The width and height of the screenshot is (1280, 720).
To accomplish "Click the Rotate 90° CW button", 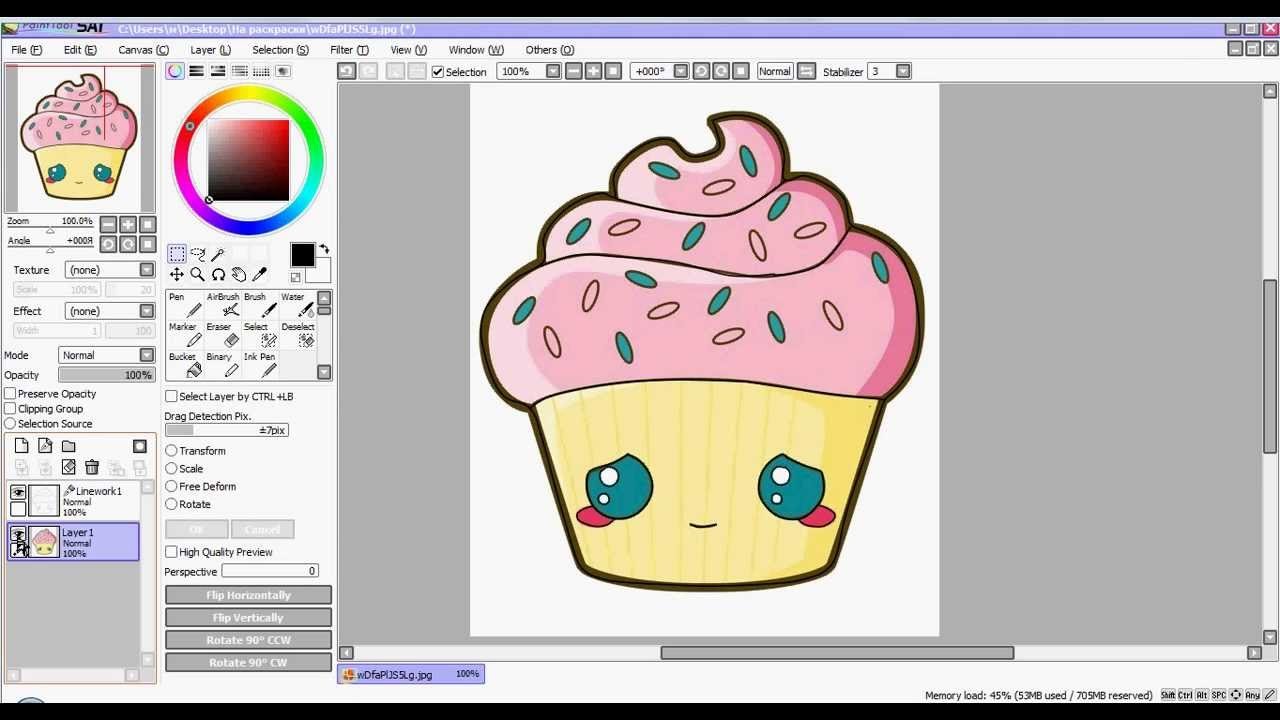I will click(x=248, y=662).
